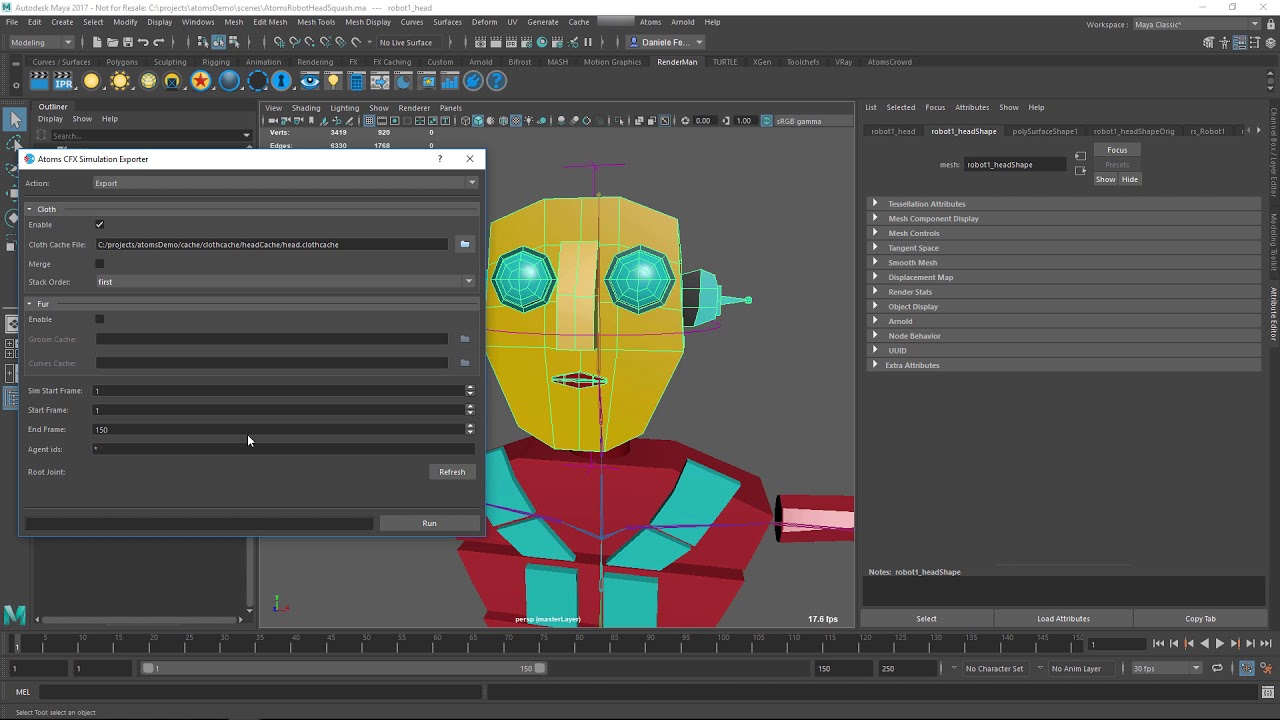Click the range slider start handle
Viewport: 1280px width, 720px height.
tap(148, 668)
